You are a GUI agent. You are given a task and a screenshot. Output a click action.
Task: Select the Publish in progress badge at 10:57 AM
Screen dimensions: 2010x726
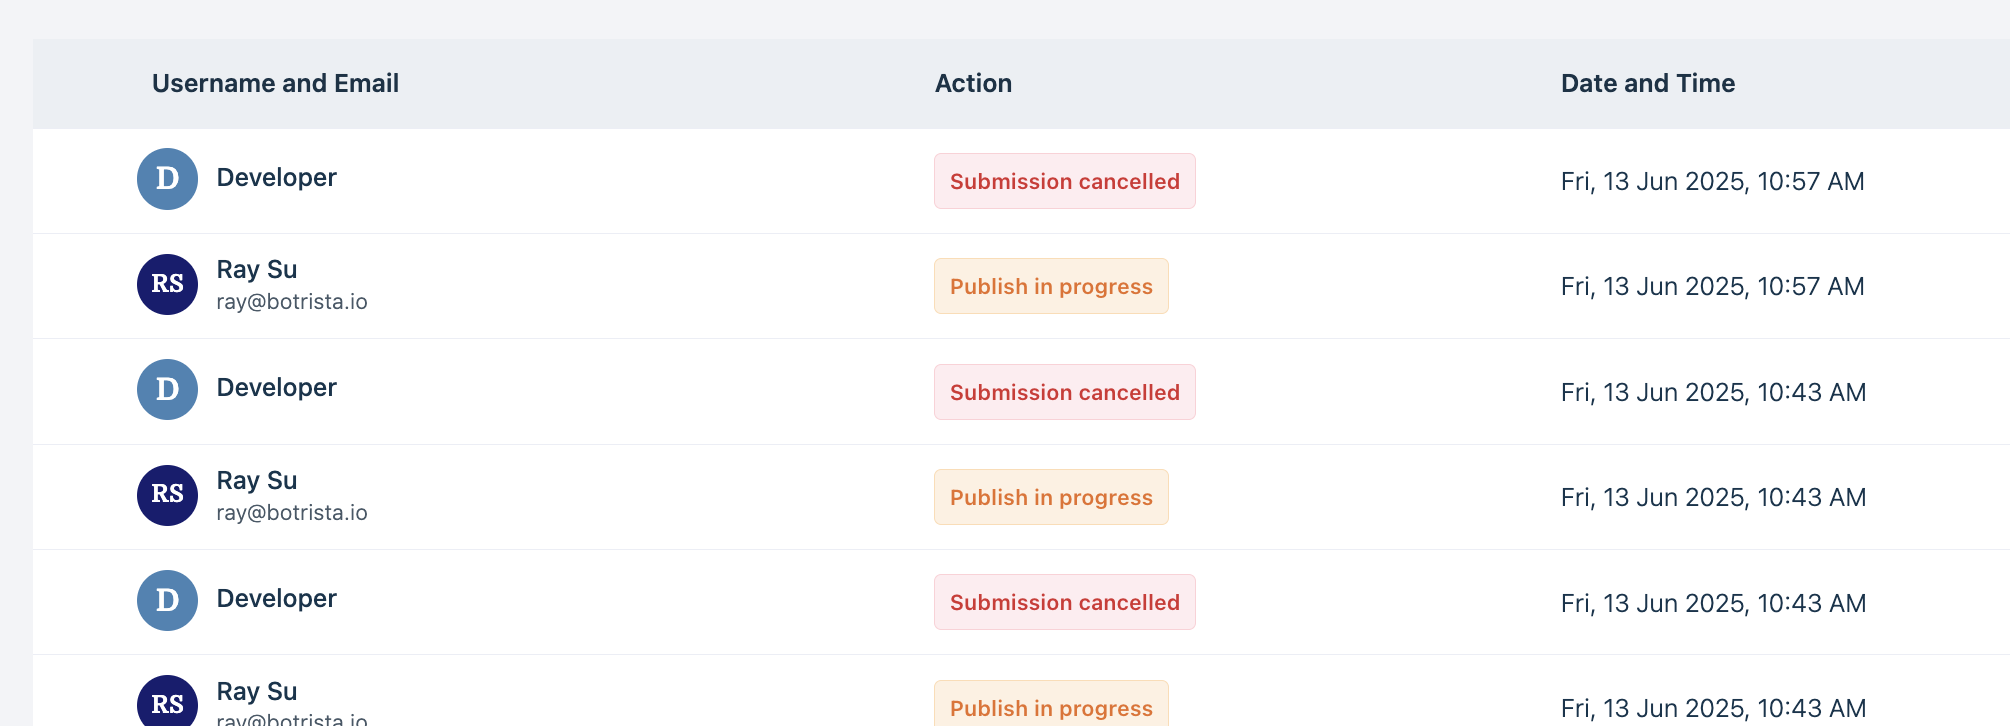pyautogui.click(x=1051, y=286)
